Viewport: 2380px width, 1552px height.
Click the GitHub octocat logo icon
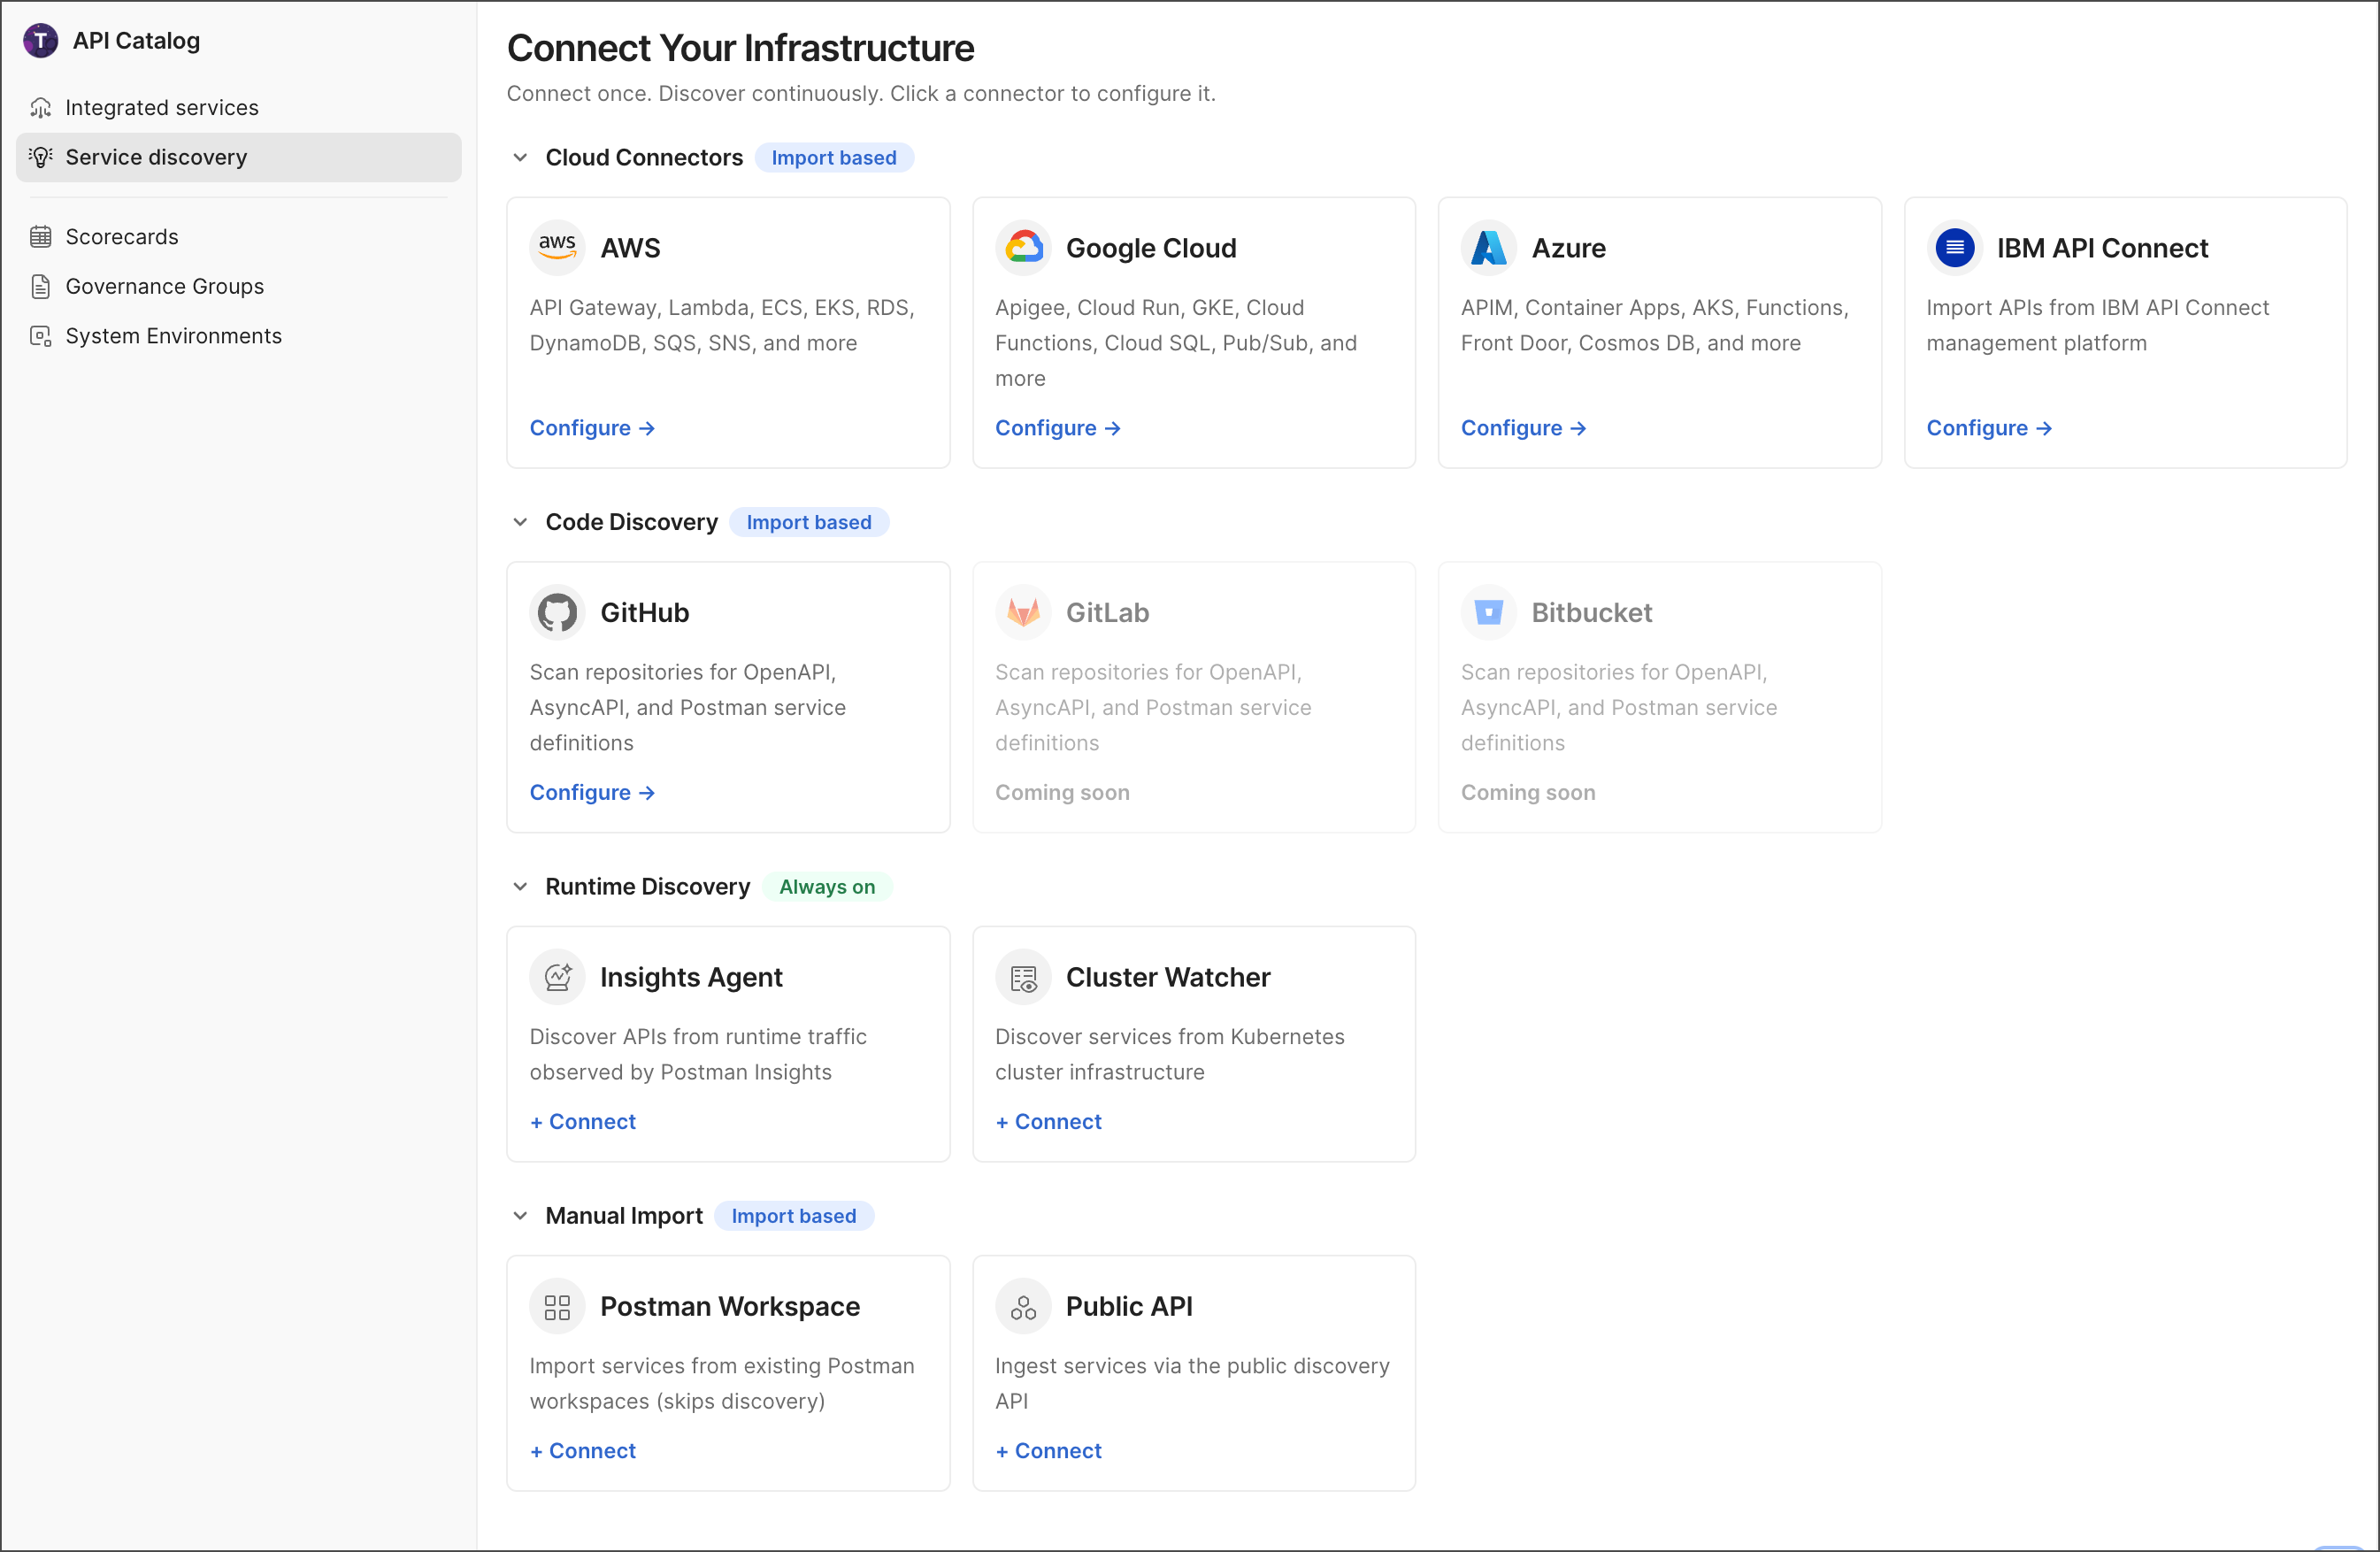click(557, 612)
